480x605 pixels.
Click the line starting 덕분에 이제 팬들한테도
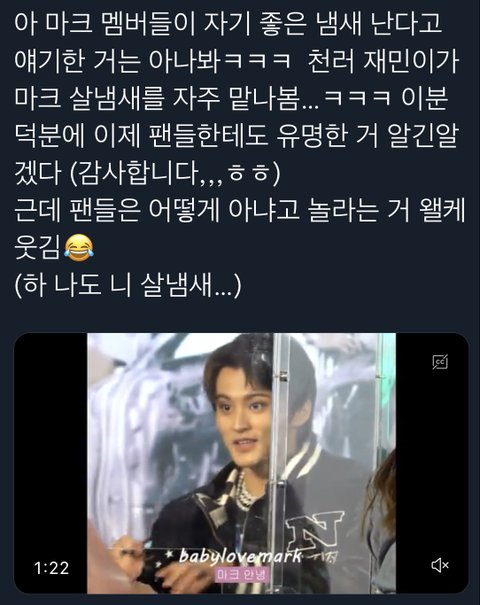(x=236, y=136)
